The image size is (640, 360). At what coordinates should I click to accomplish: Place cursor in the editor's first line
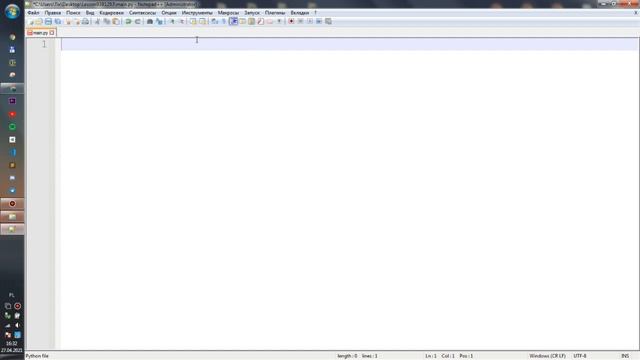coord(349,44)
